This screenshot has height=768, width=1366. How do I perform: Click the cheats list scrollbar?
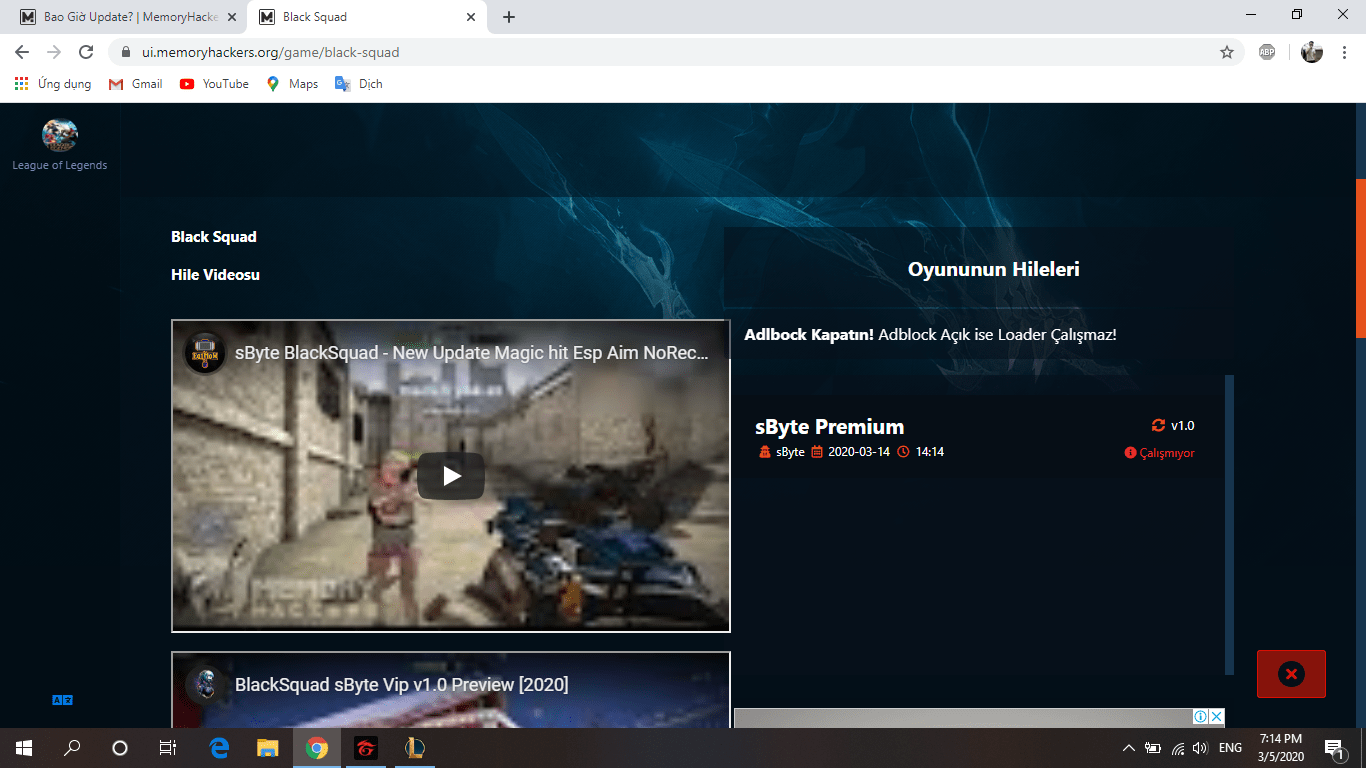[1230, 525]
